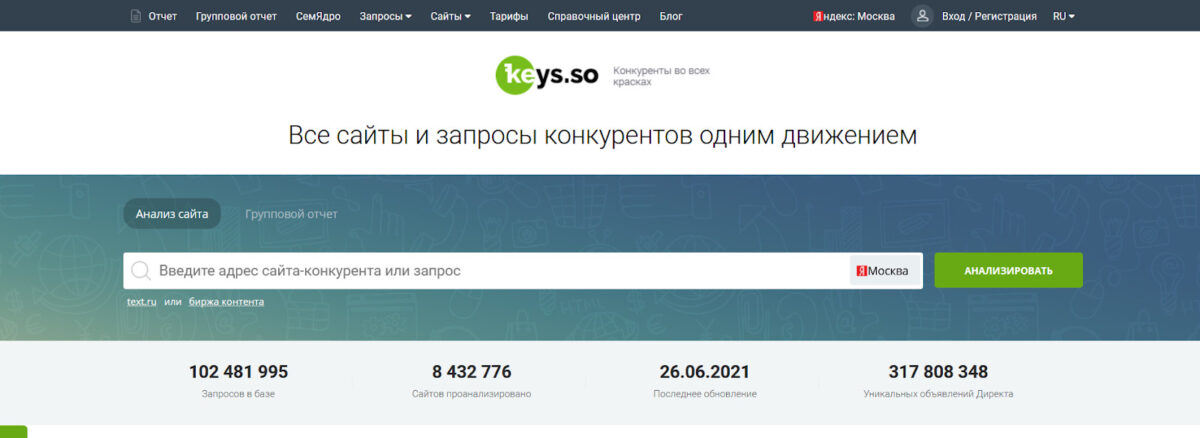Click the user avatar icon

click(922, 16)
